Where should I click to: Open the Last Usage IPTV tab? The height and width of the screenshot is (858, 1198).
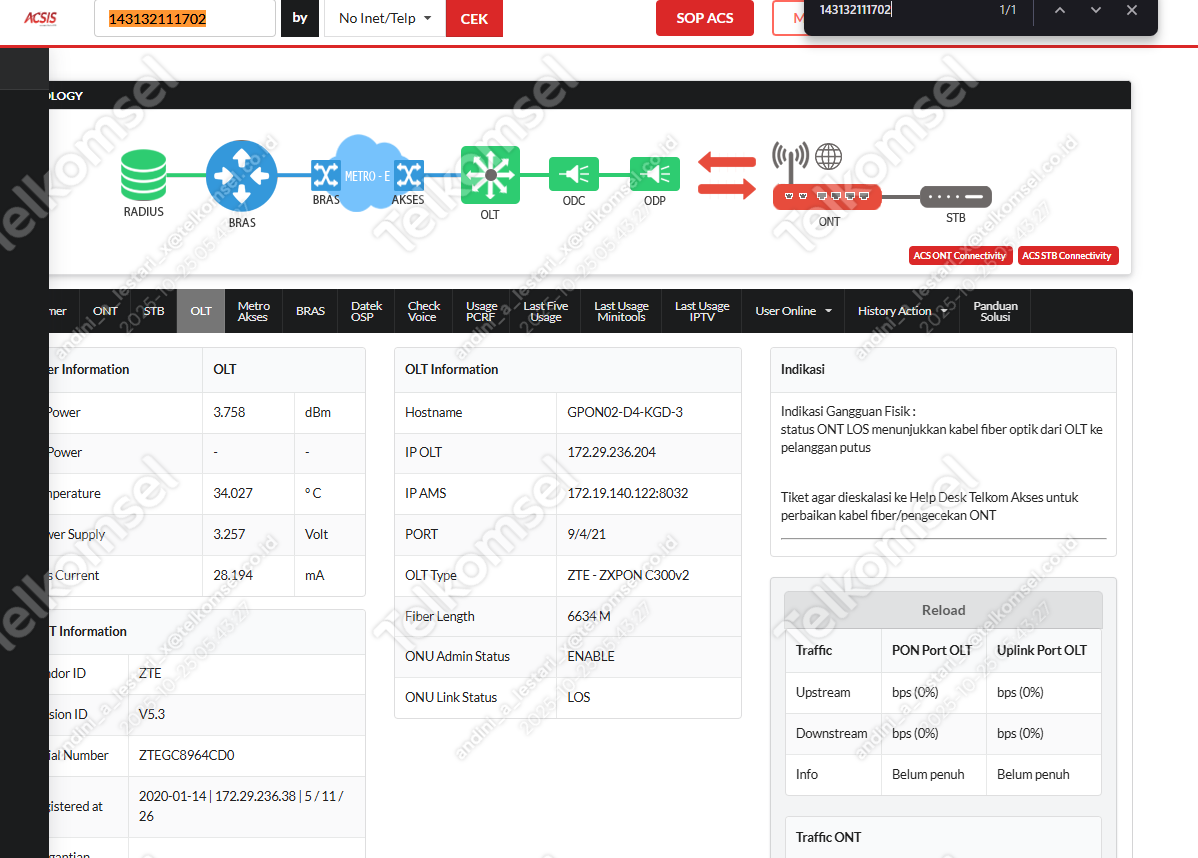pos(701,311)
